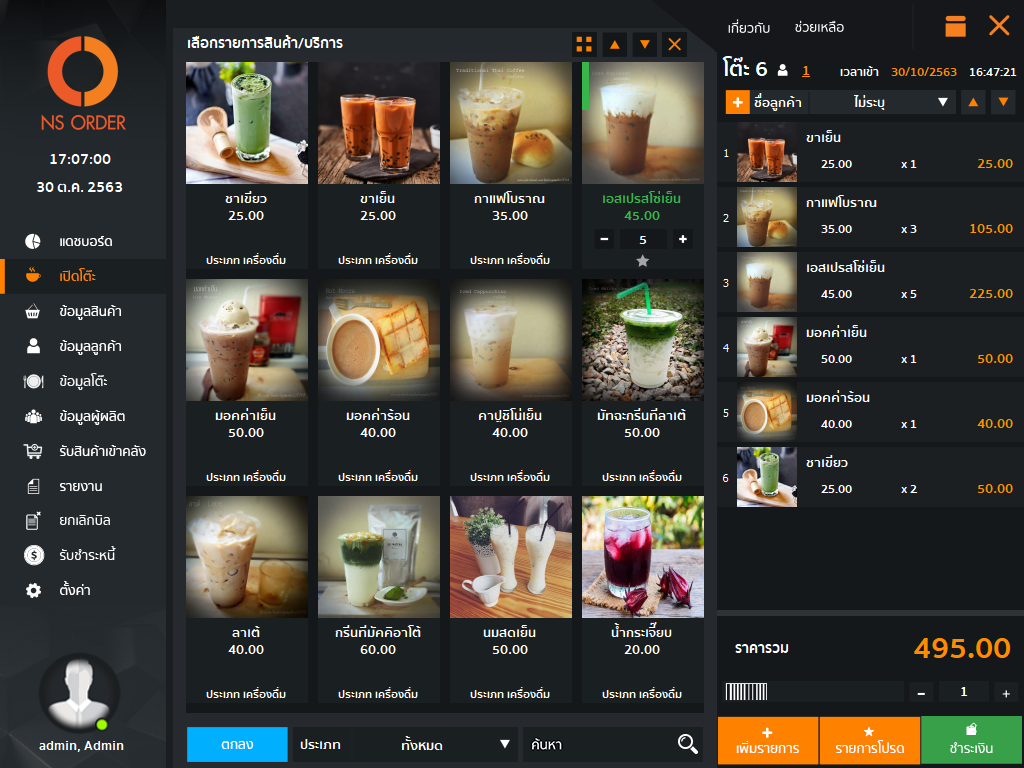Click the dollar coin icon รับชำระหนี้

tap(33, 555)
